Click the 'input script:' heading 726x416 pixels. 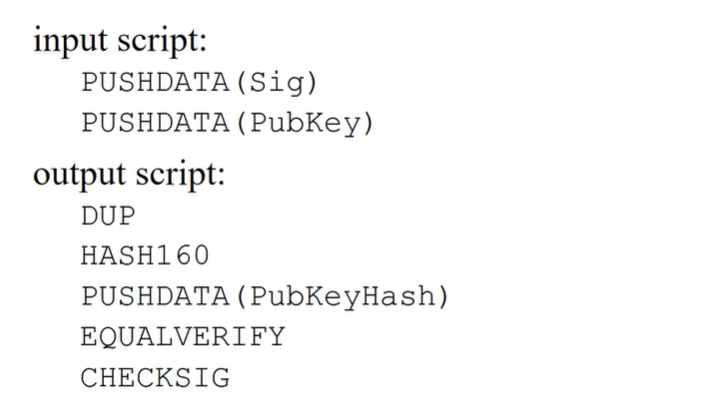tap(119, 41)
